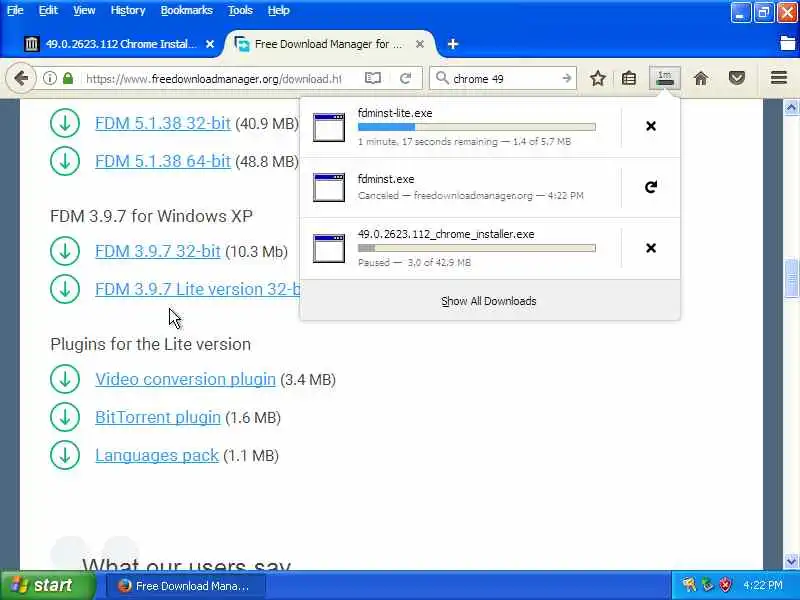Click the vertical scrollbar thumb
Image resolution: width=800 pixels, height=600 pixels.
click(791, 279)
